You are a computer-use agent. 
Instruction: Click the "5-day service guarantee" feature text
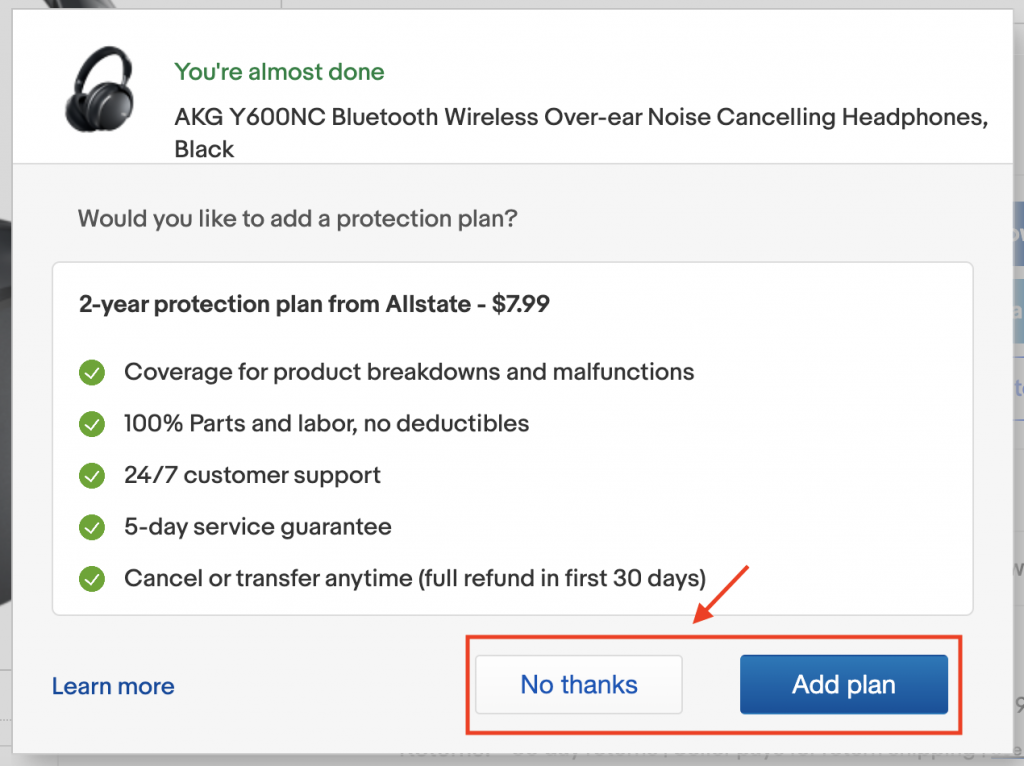pos(258,526)
